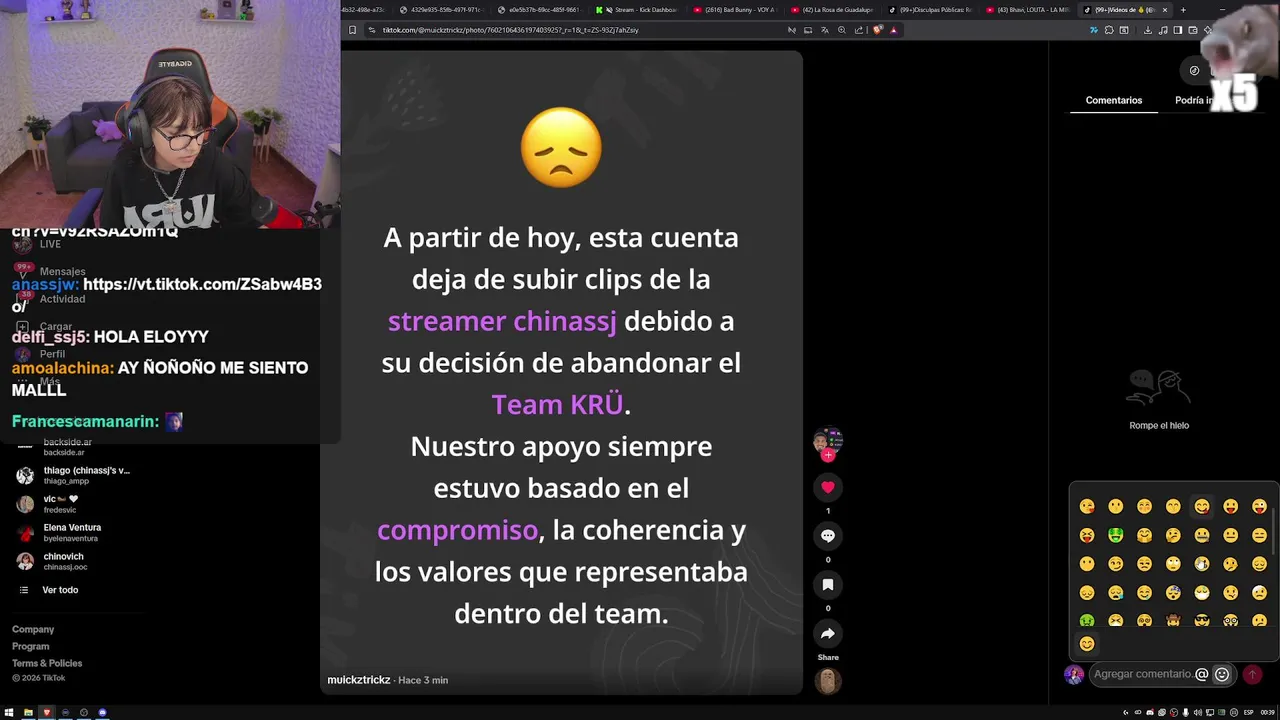Click the Francescamanarin chat username
The width and height of the screenshot is (1280, 720).
[85, 422]
